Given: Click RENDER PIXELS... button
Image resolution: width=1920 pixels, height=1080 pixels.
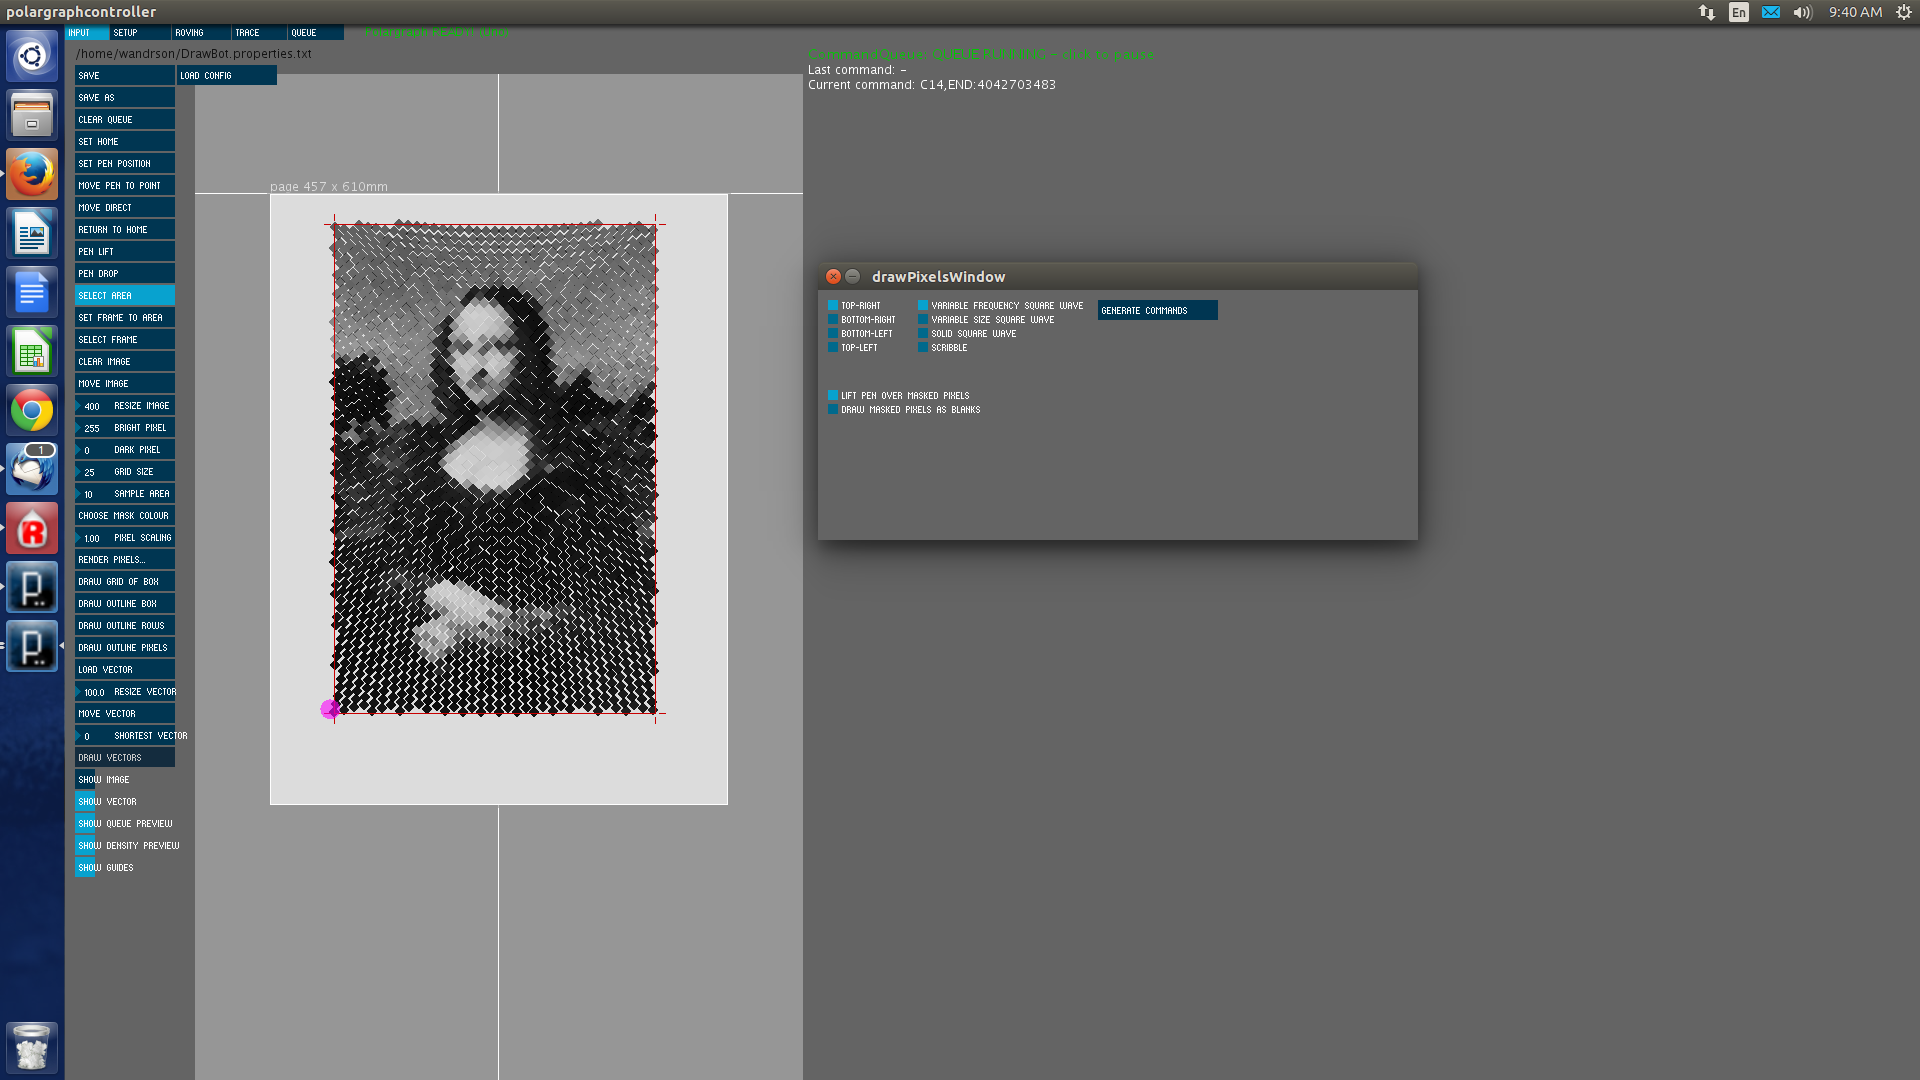Looking at the screenshot, I should coord(125,560).
